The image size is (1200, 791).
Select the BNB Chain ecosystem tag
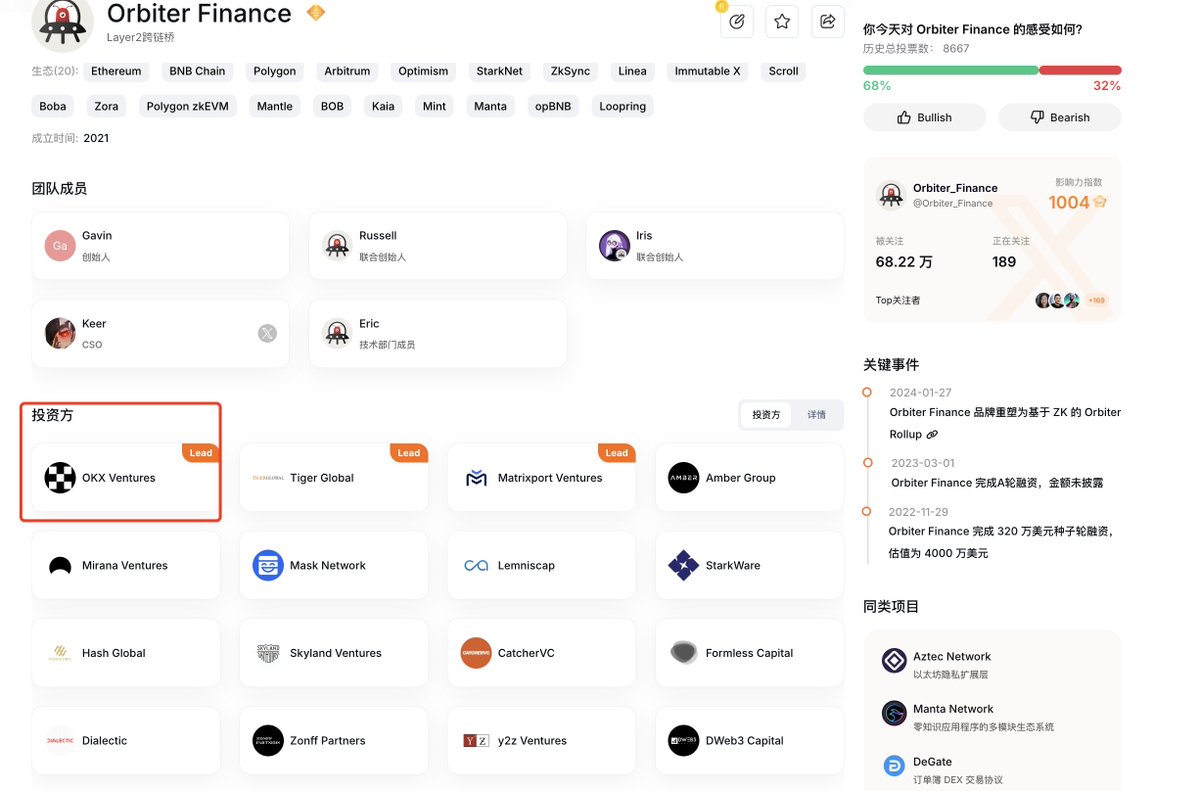pos(197,71)
